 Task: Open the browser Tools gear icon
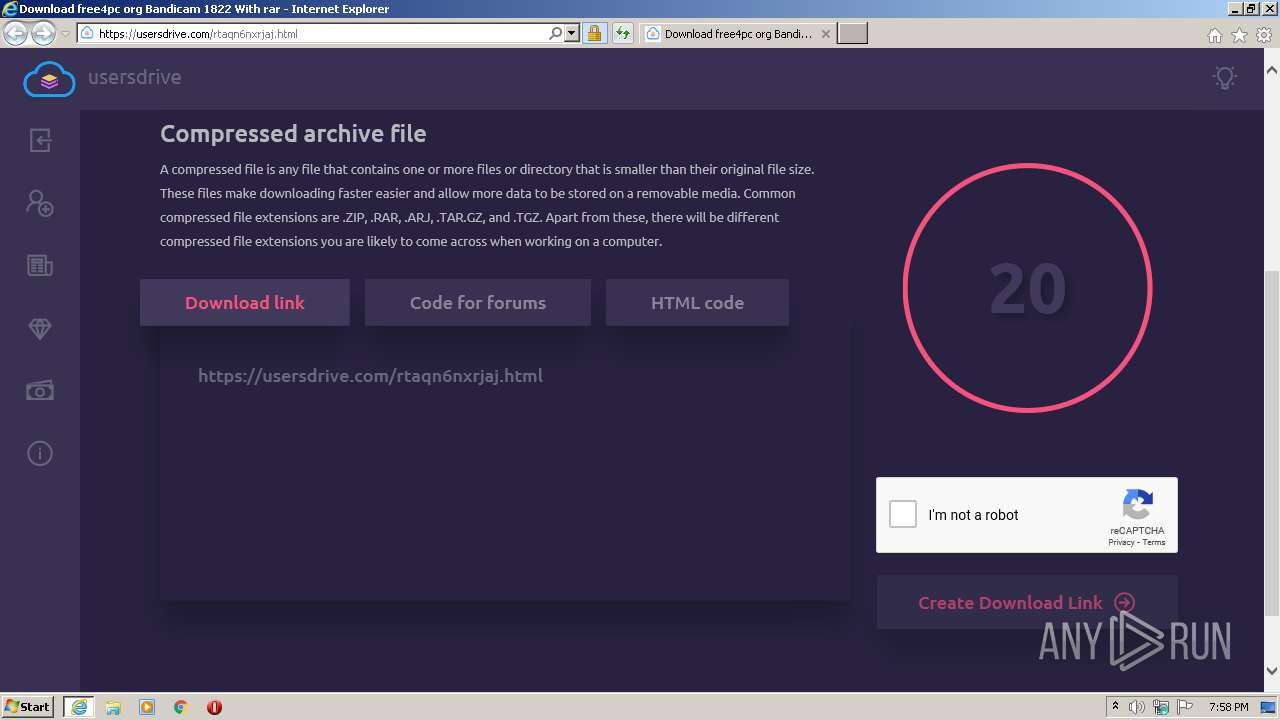pos(1263,35)
